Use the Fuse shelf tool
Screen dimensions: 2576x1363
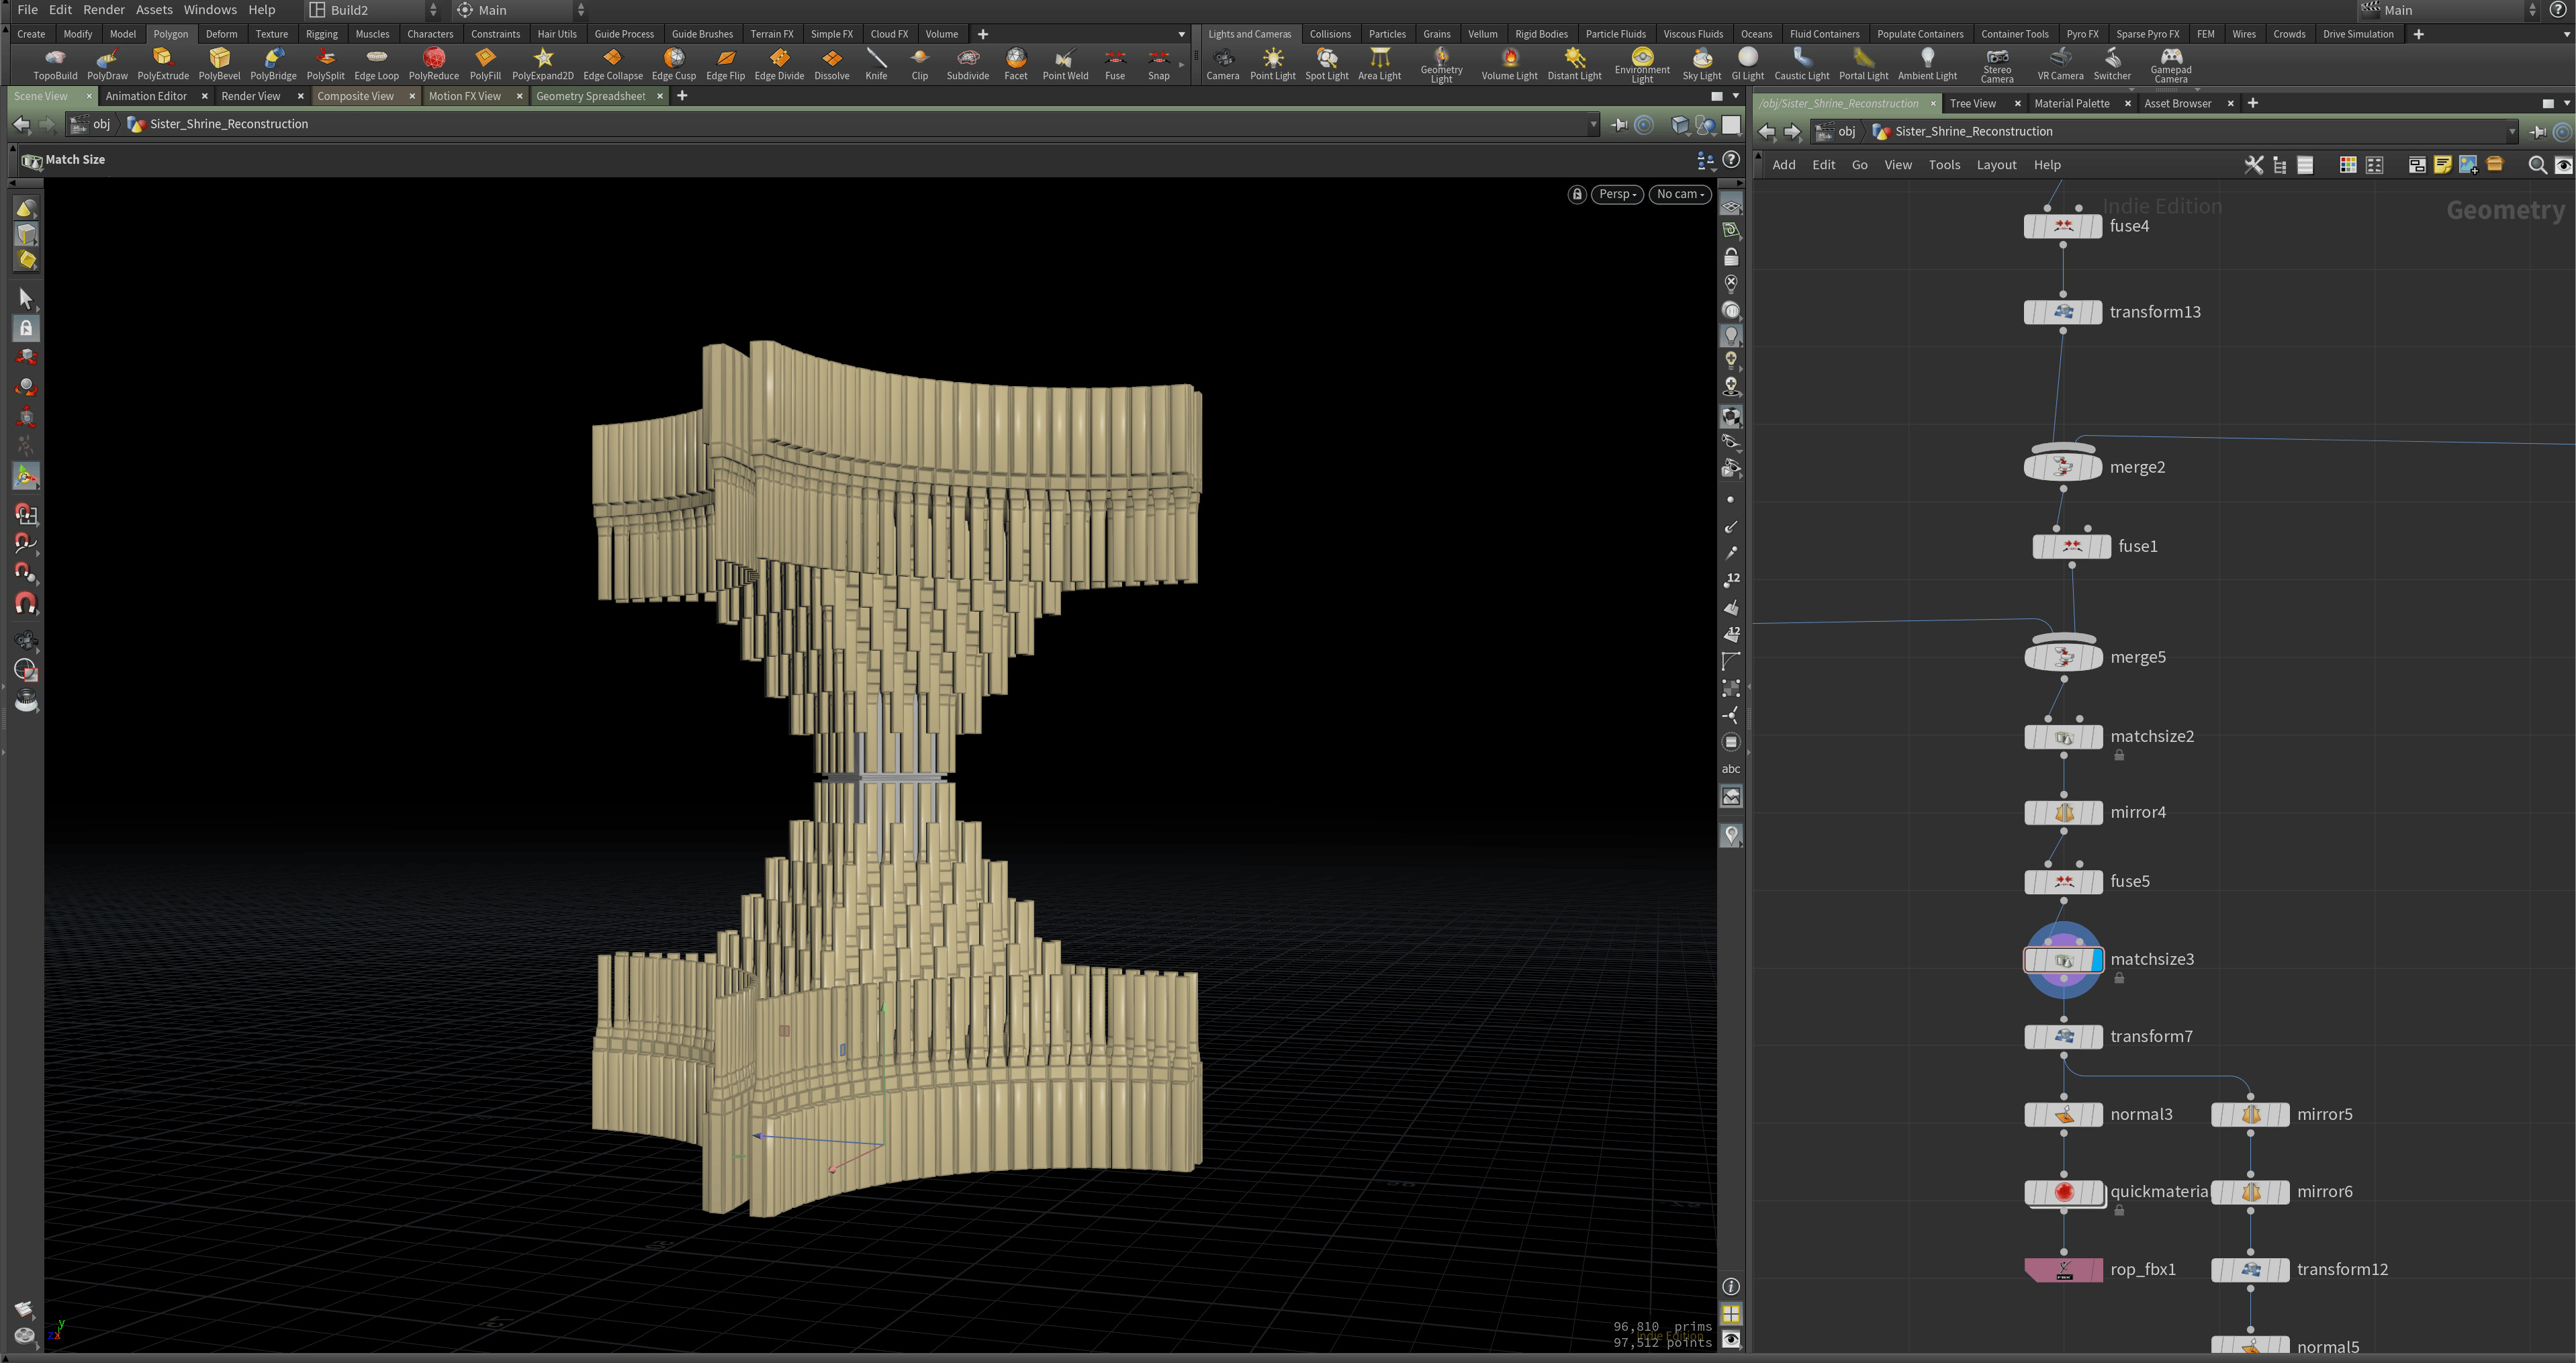pyautogui.click(x=1114, y=62)
